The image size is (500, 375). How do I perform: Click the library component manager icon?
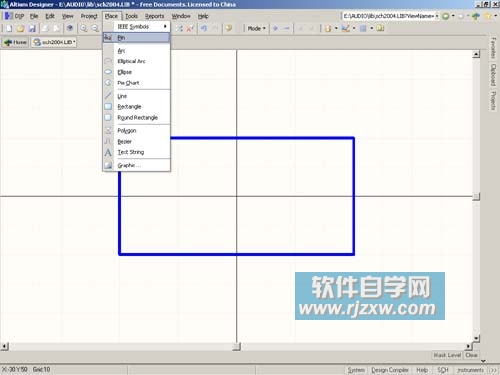[x=380, y=28]
